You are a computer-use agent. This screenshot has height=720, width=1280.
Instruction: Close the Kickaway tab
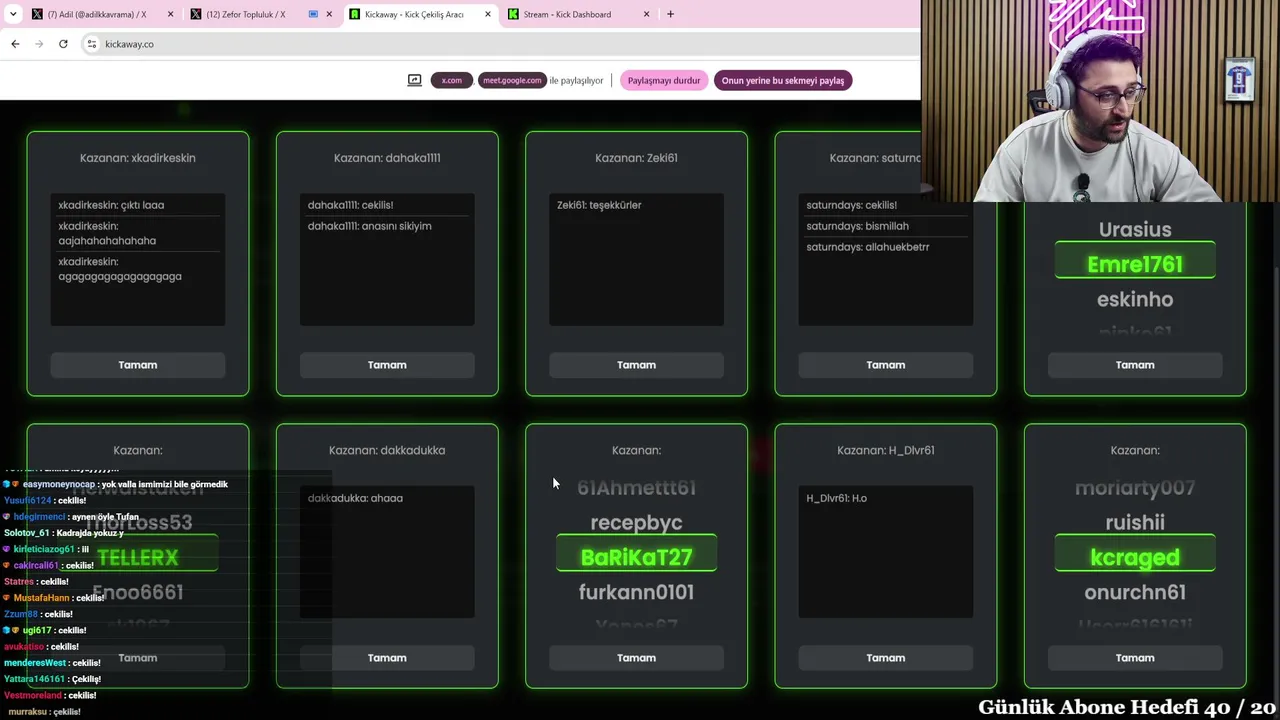488,14
